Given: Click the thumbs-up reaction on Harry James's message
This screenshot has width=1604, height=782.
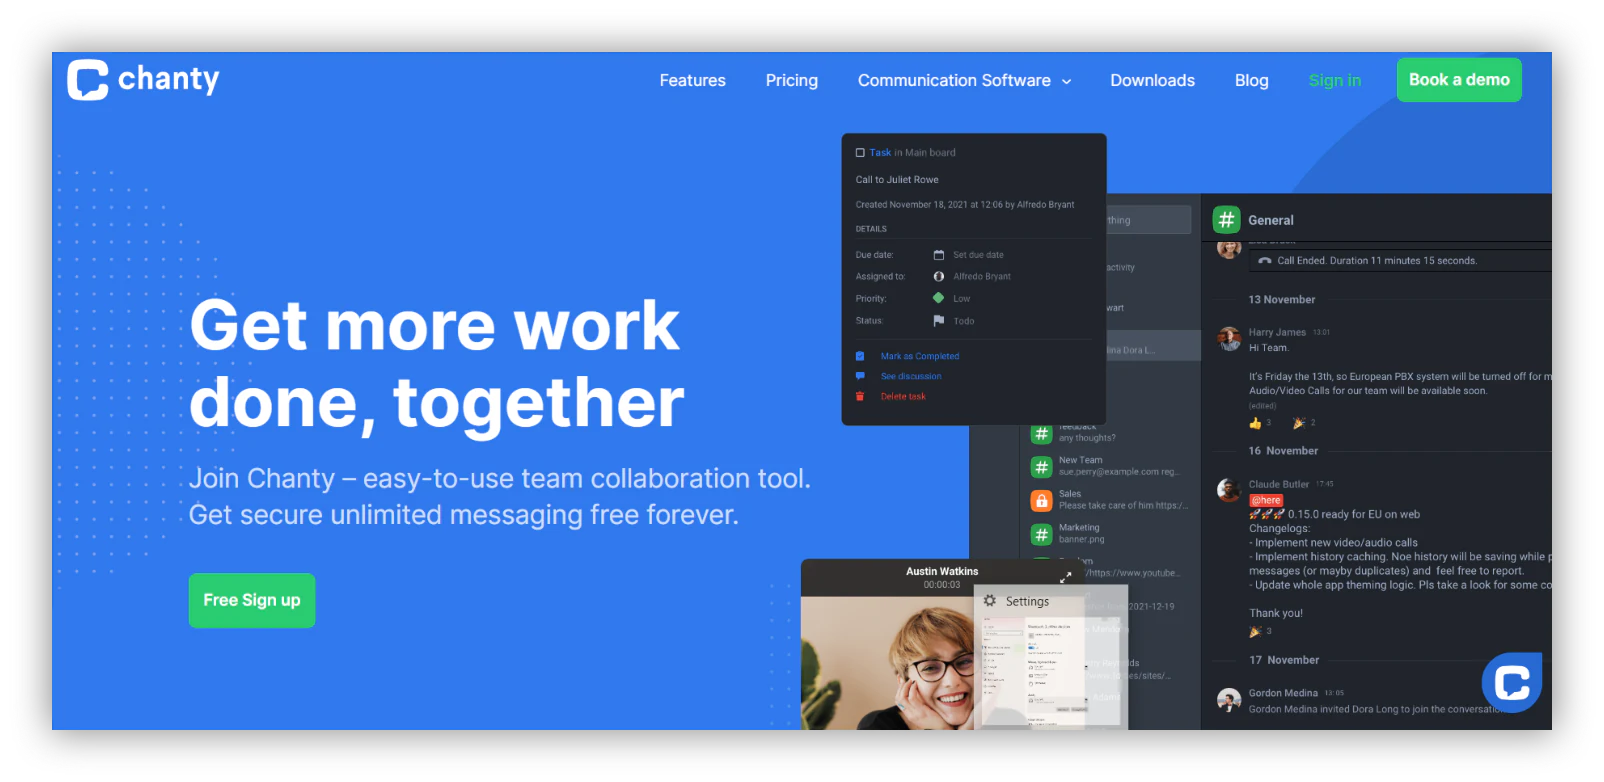Looking at the screenshot, I should click(1255, 423).
